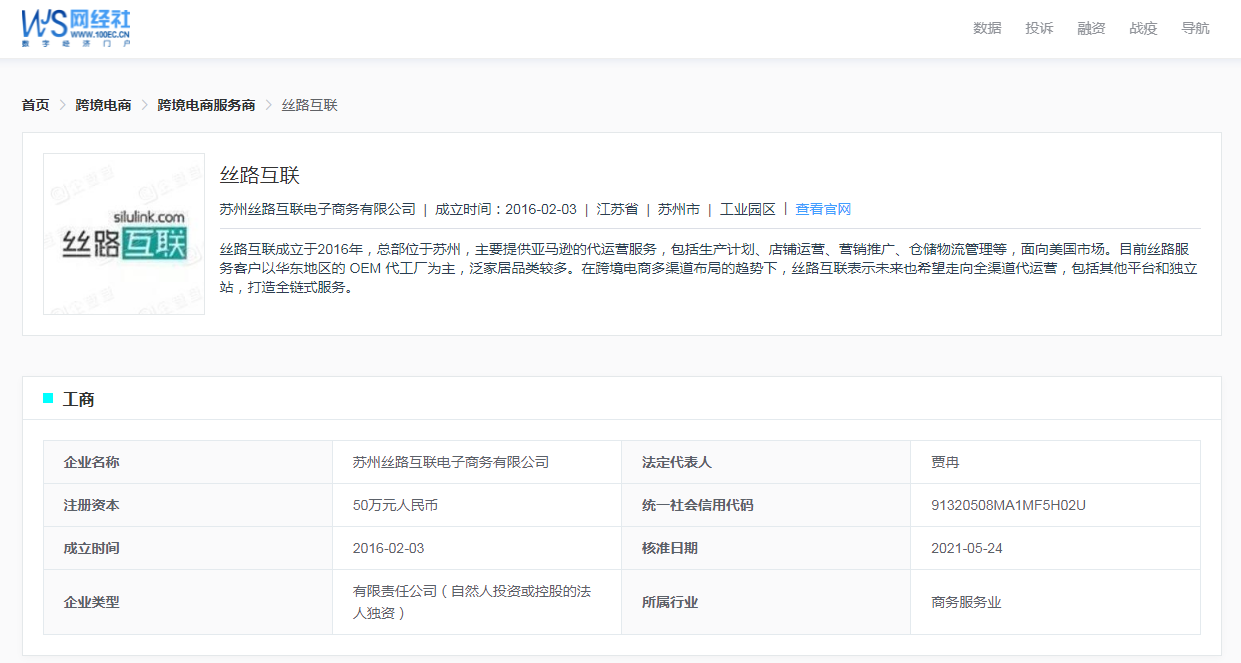Click the 丝路互联 breadcrumb text
1241x663 pixels.
310,105
